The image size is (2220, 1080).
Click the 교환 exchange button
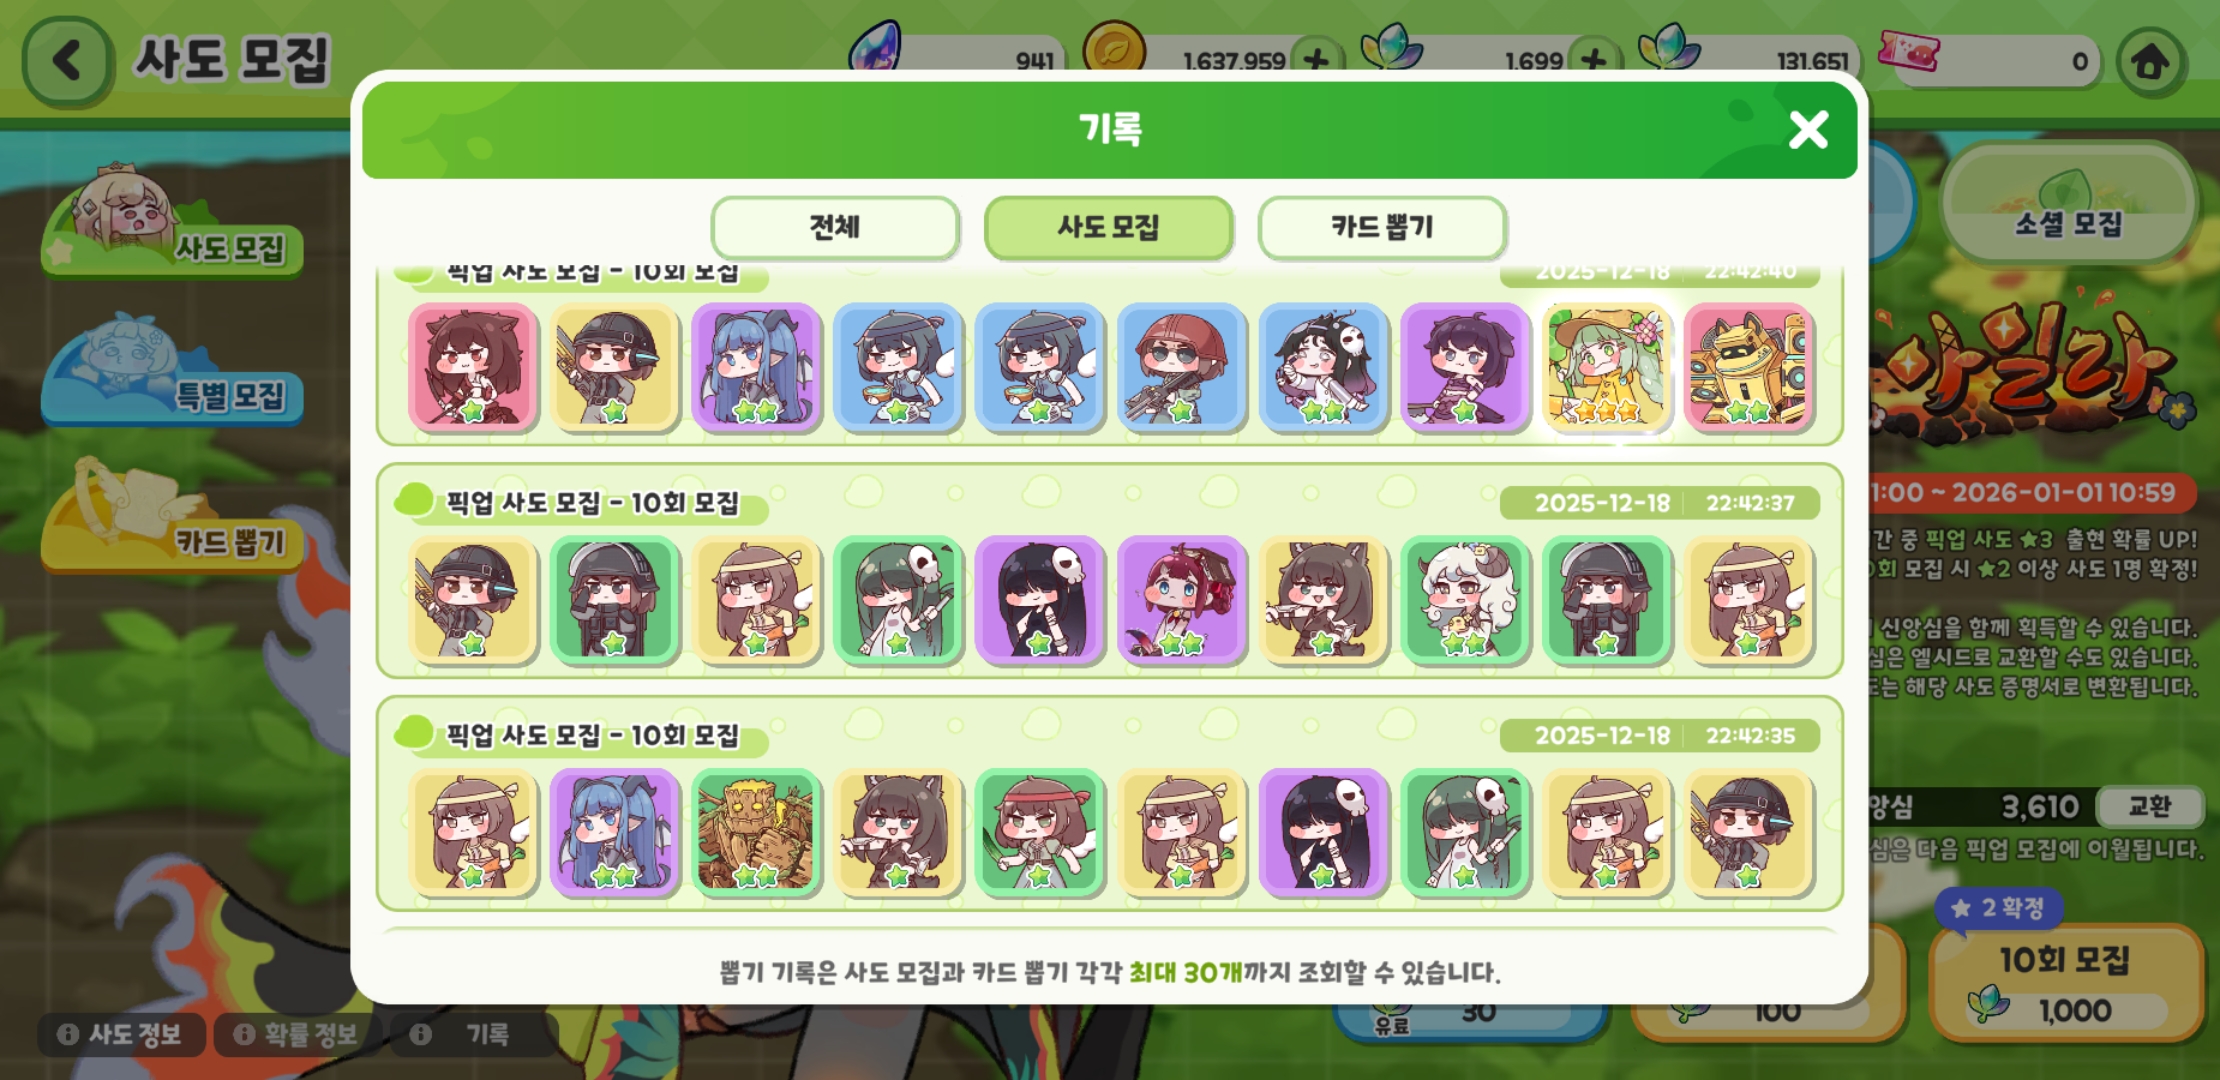[2149, 806]
